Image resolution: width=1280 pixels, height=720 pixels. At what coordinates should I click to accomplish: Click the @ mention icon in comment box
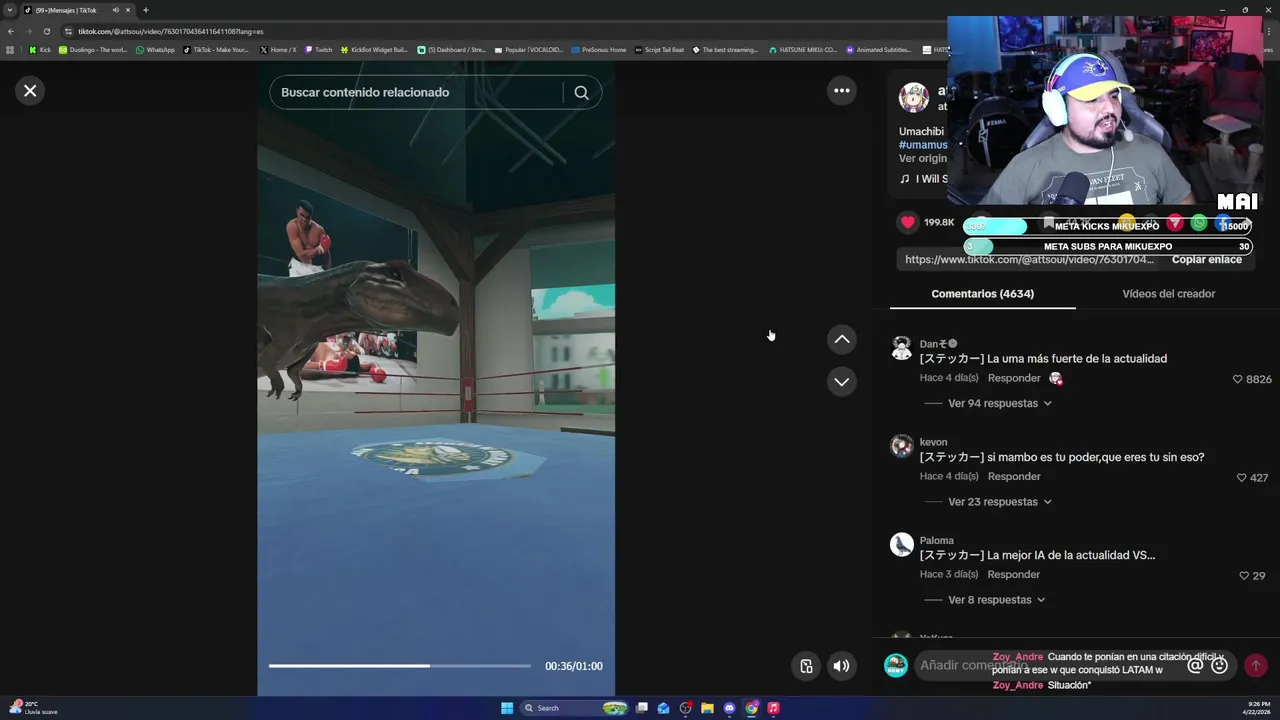pyautogui.click(x=1195, y=665)
